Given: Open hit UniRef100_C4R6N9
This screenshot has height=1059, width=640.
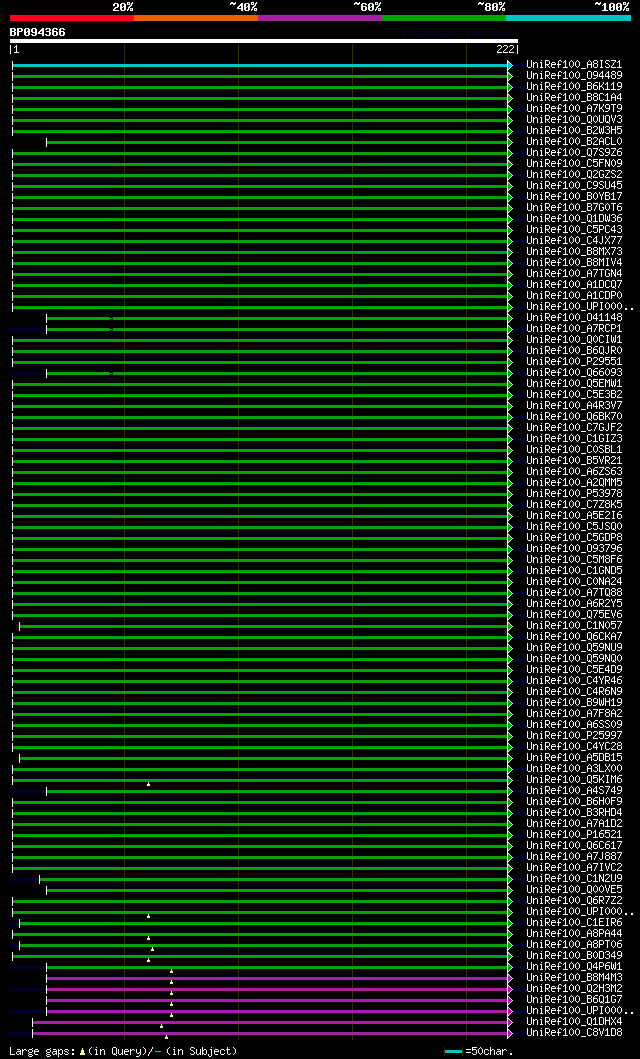Looking at the screenshot, I should [x=575, y=691].
